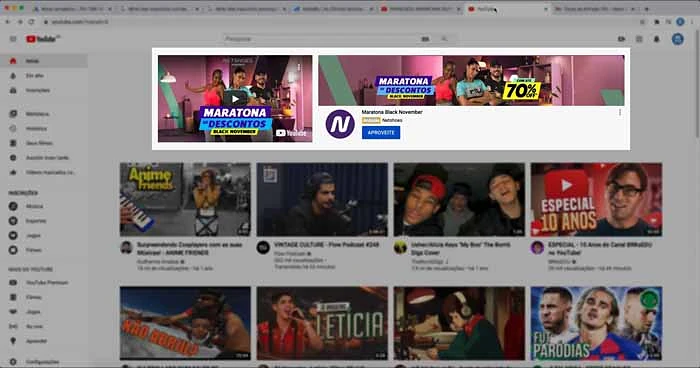Open Música channel subscription
The image size is (700, 368).
tap(44, 206)
